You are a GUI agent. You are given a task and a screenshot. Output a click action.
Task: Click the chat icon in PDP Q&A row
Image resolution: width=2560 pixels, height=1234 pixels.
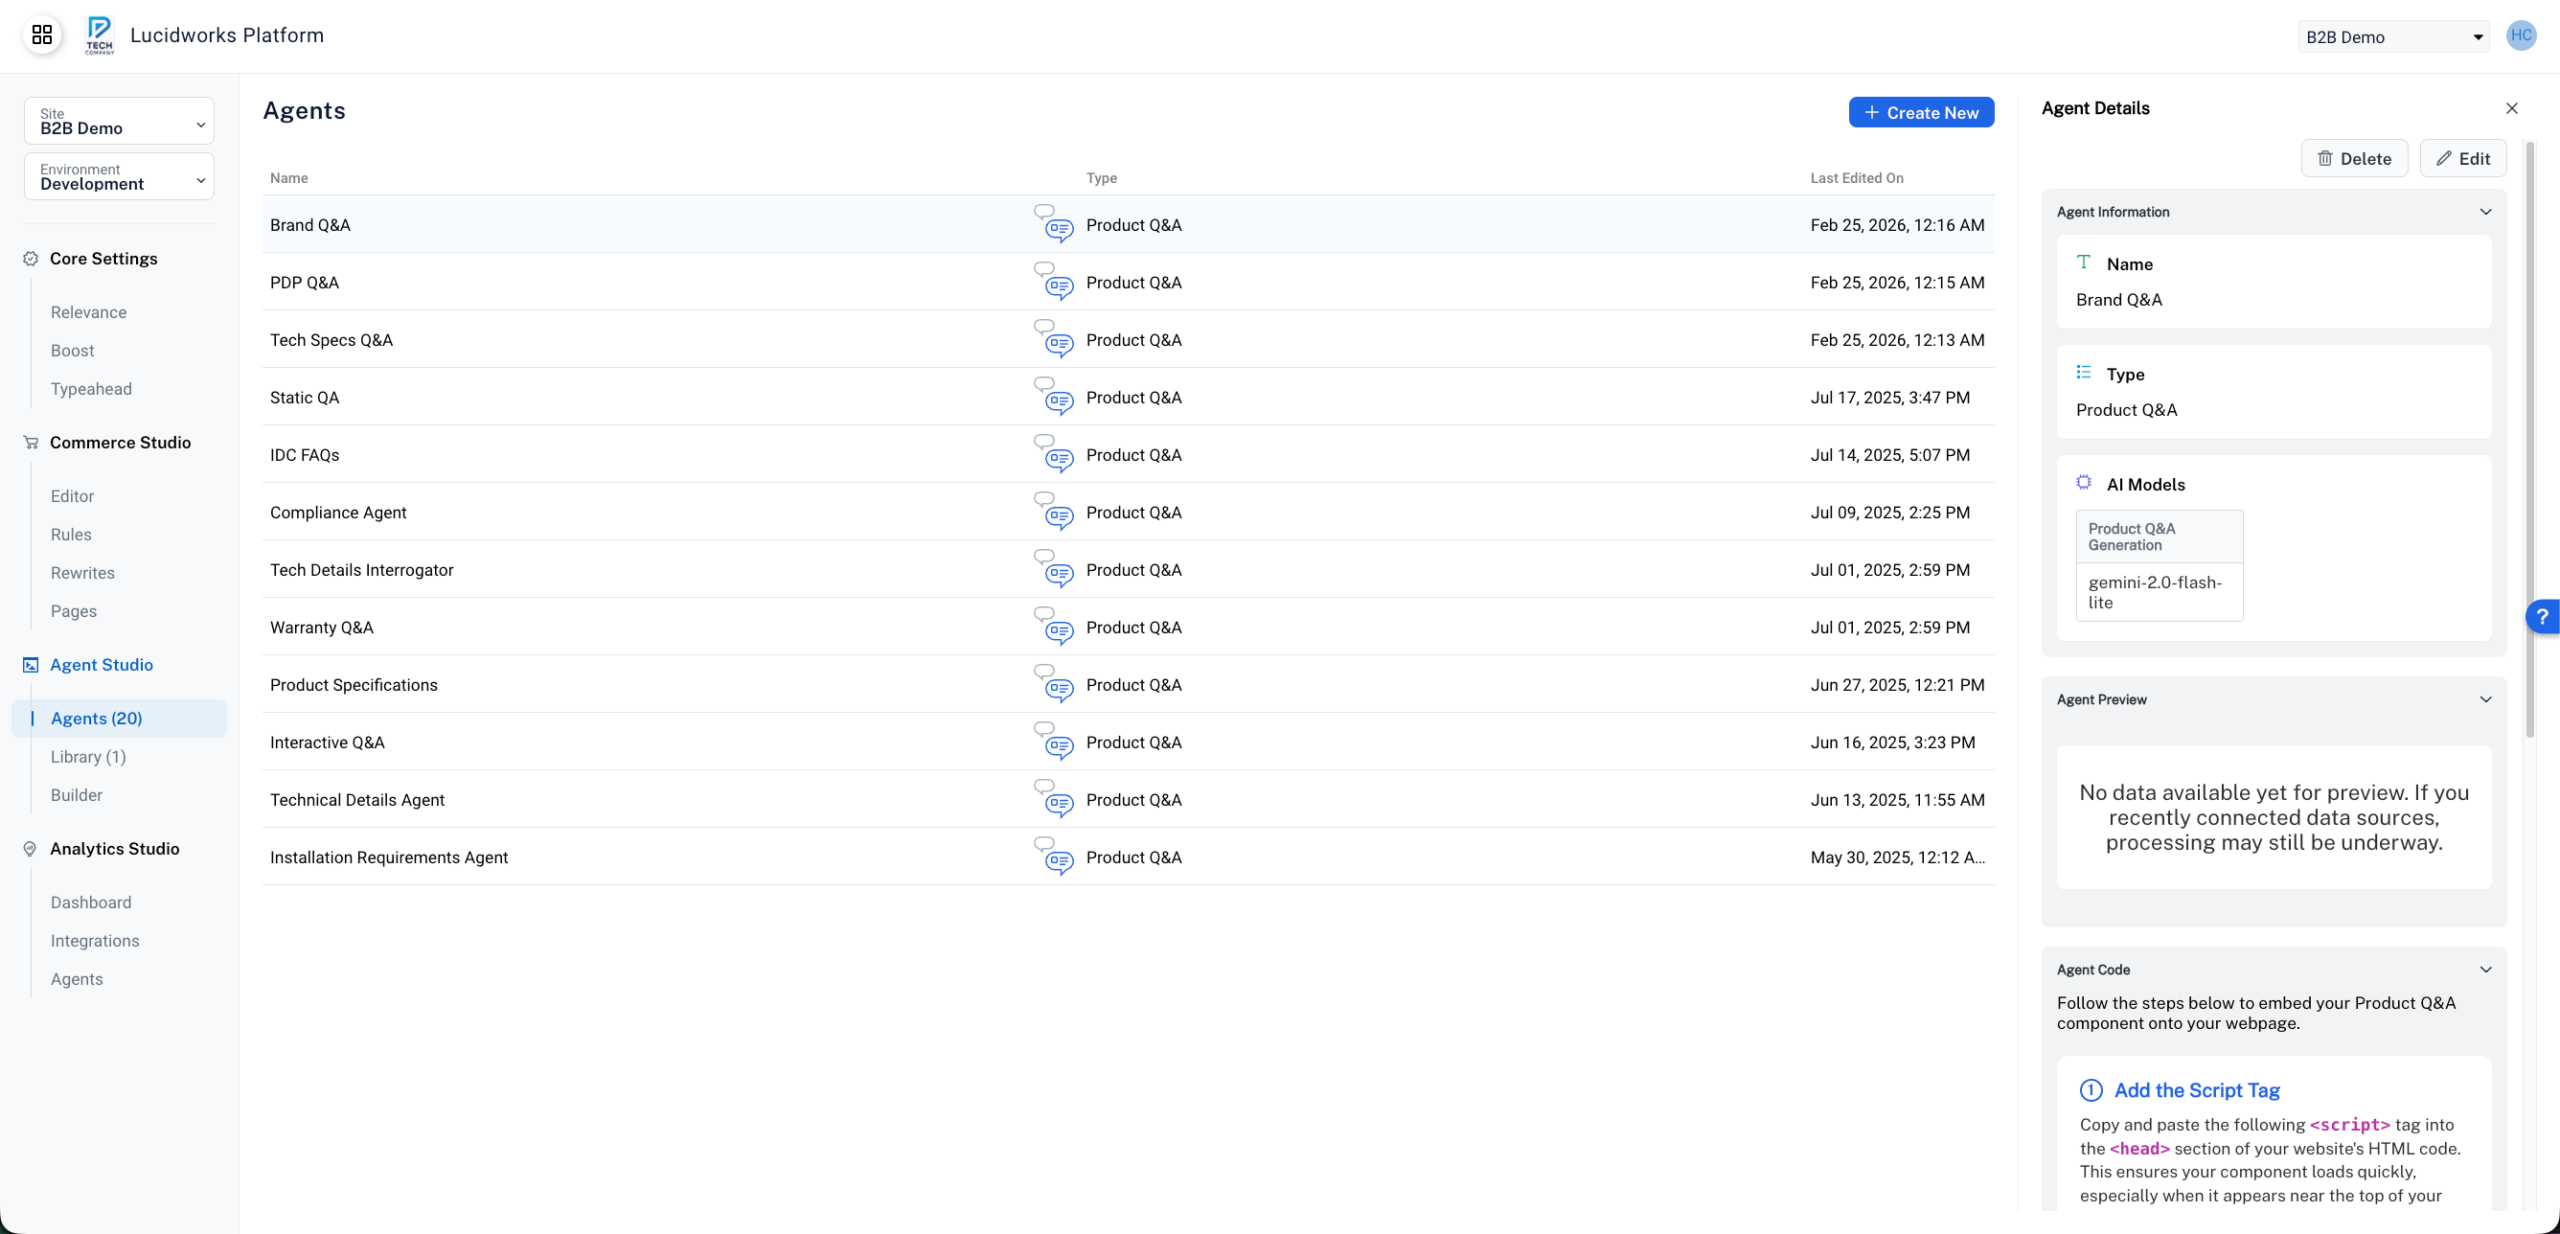pos(1054,281)
